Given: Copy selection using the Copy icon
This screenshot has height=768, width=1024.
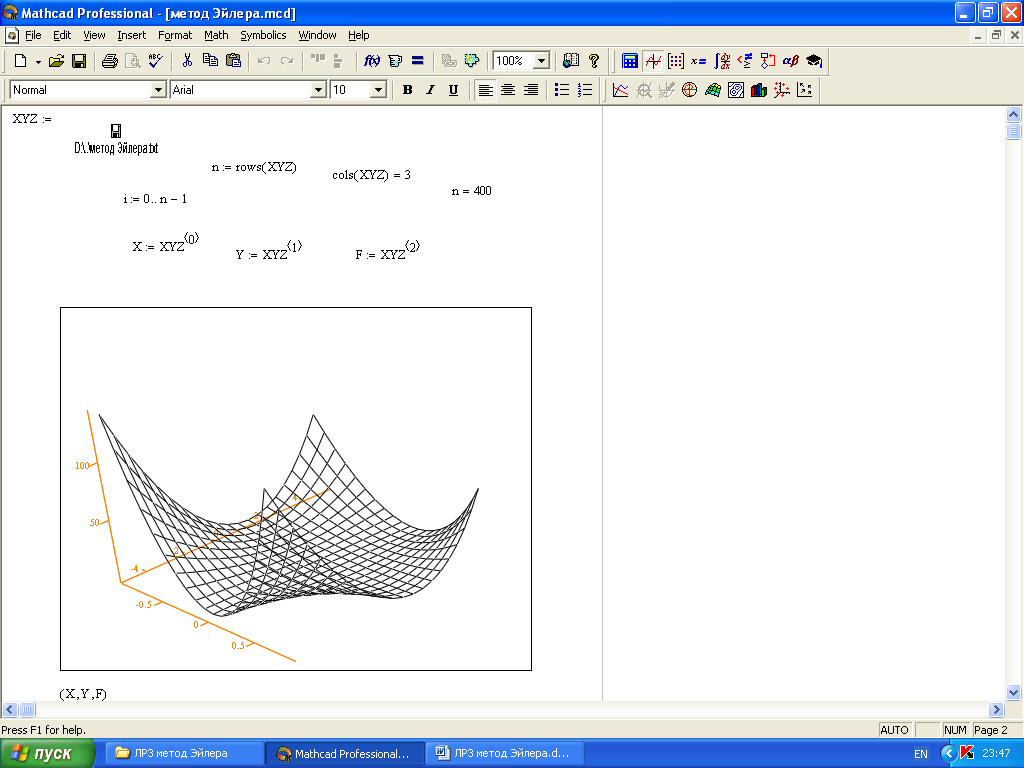Looking at the screenshot, I should (x=210, y=61).
